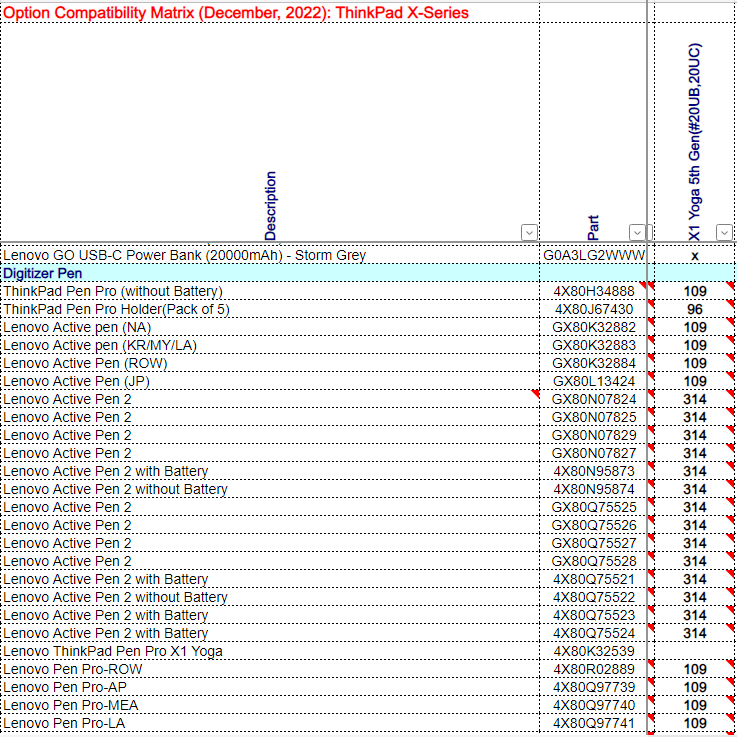Select Lenovo Pen Pro-AP cell
Screen dimensions: 737x737
(270, 687)
